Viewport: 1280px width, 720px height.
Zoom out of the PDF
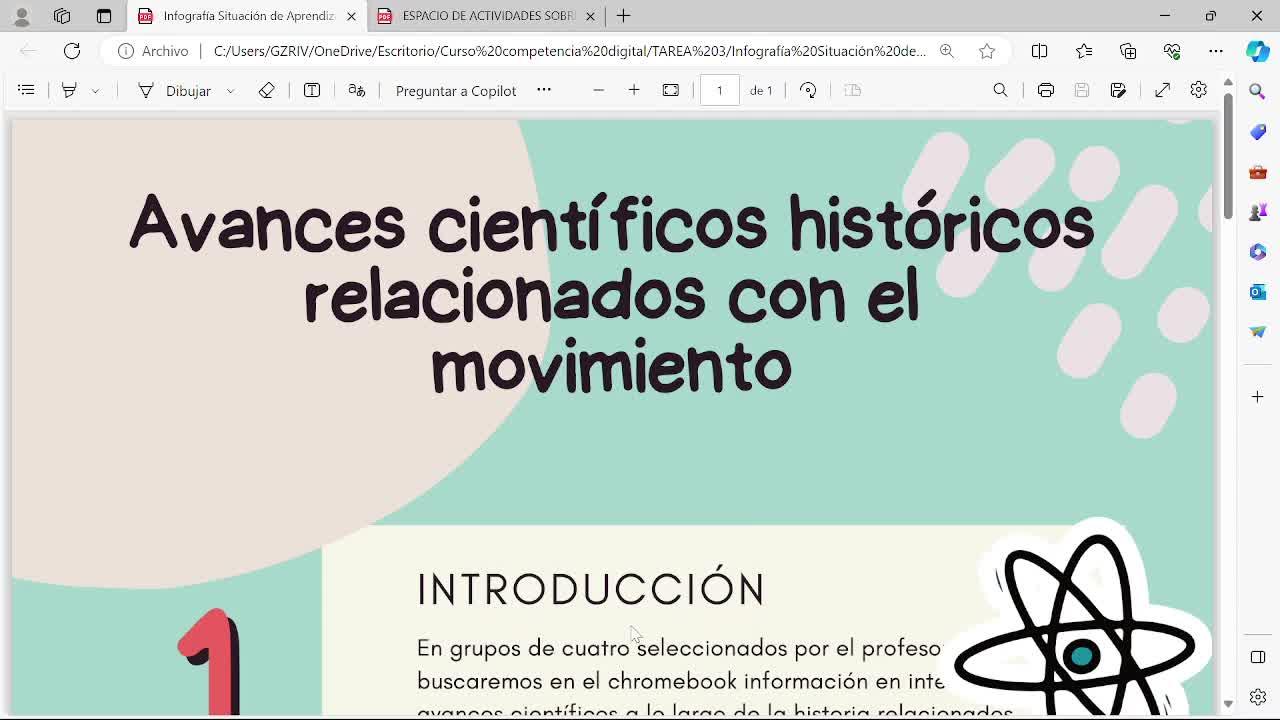click(x=598, y=90)
